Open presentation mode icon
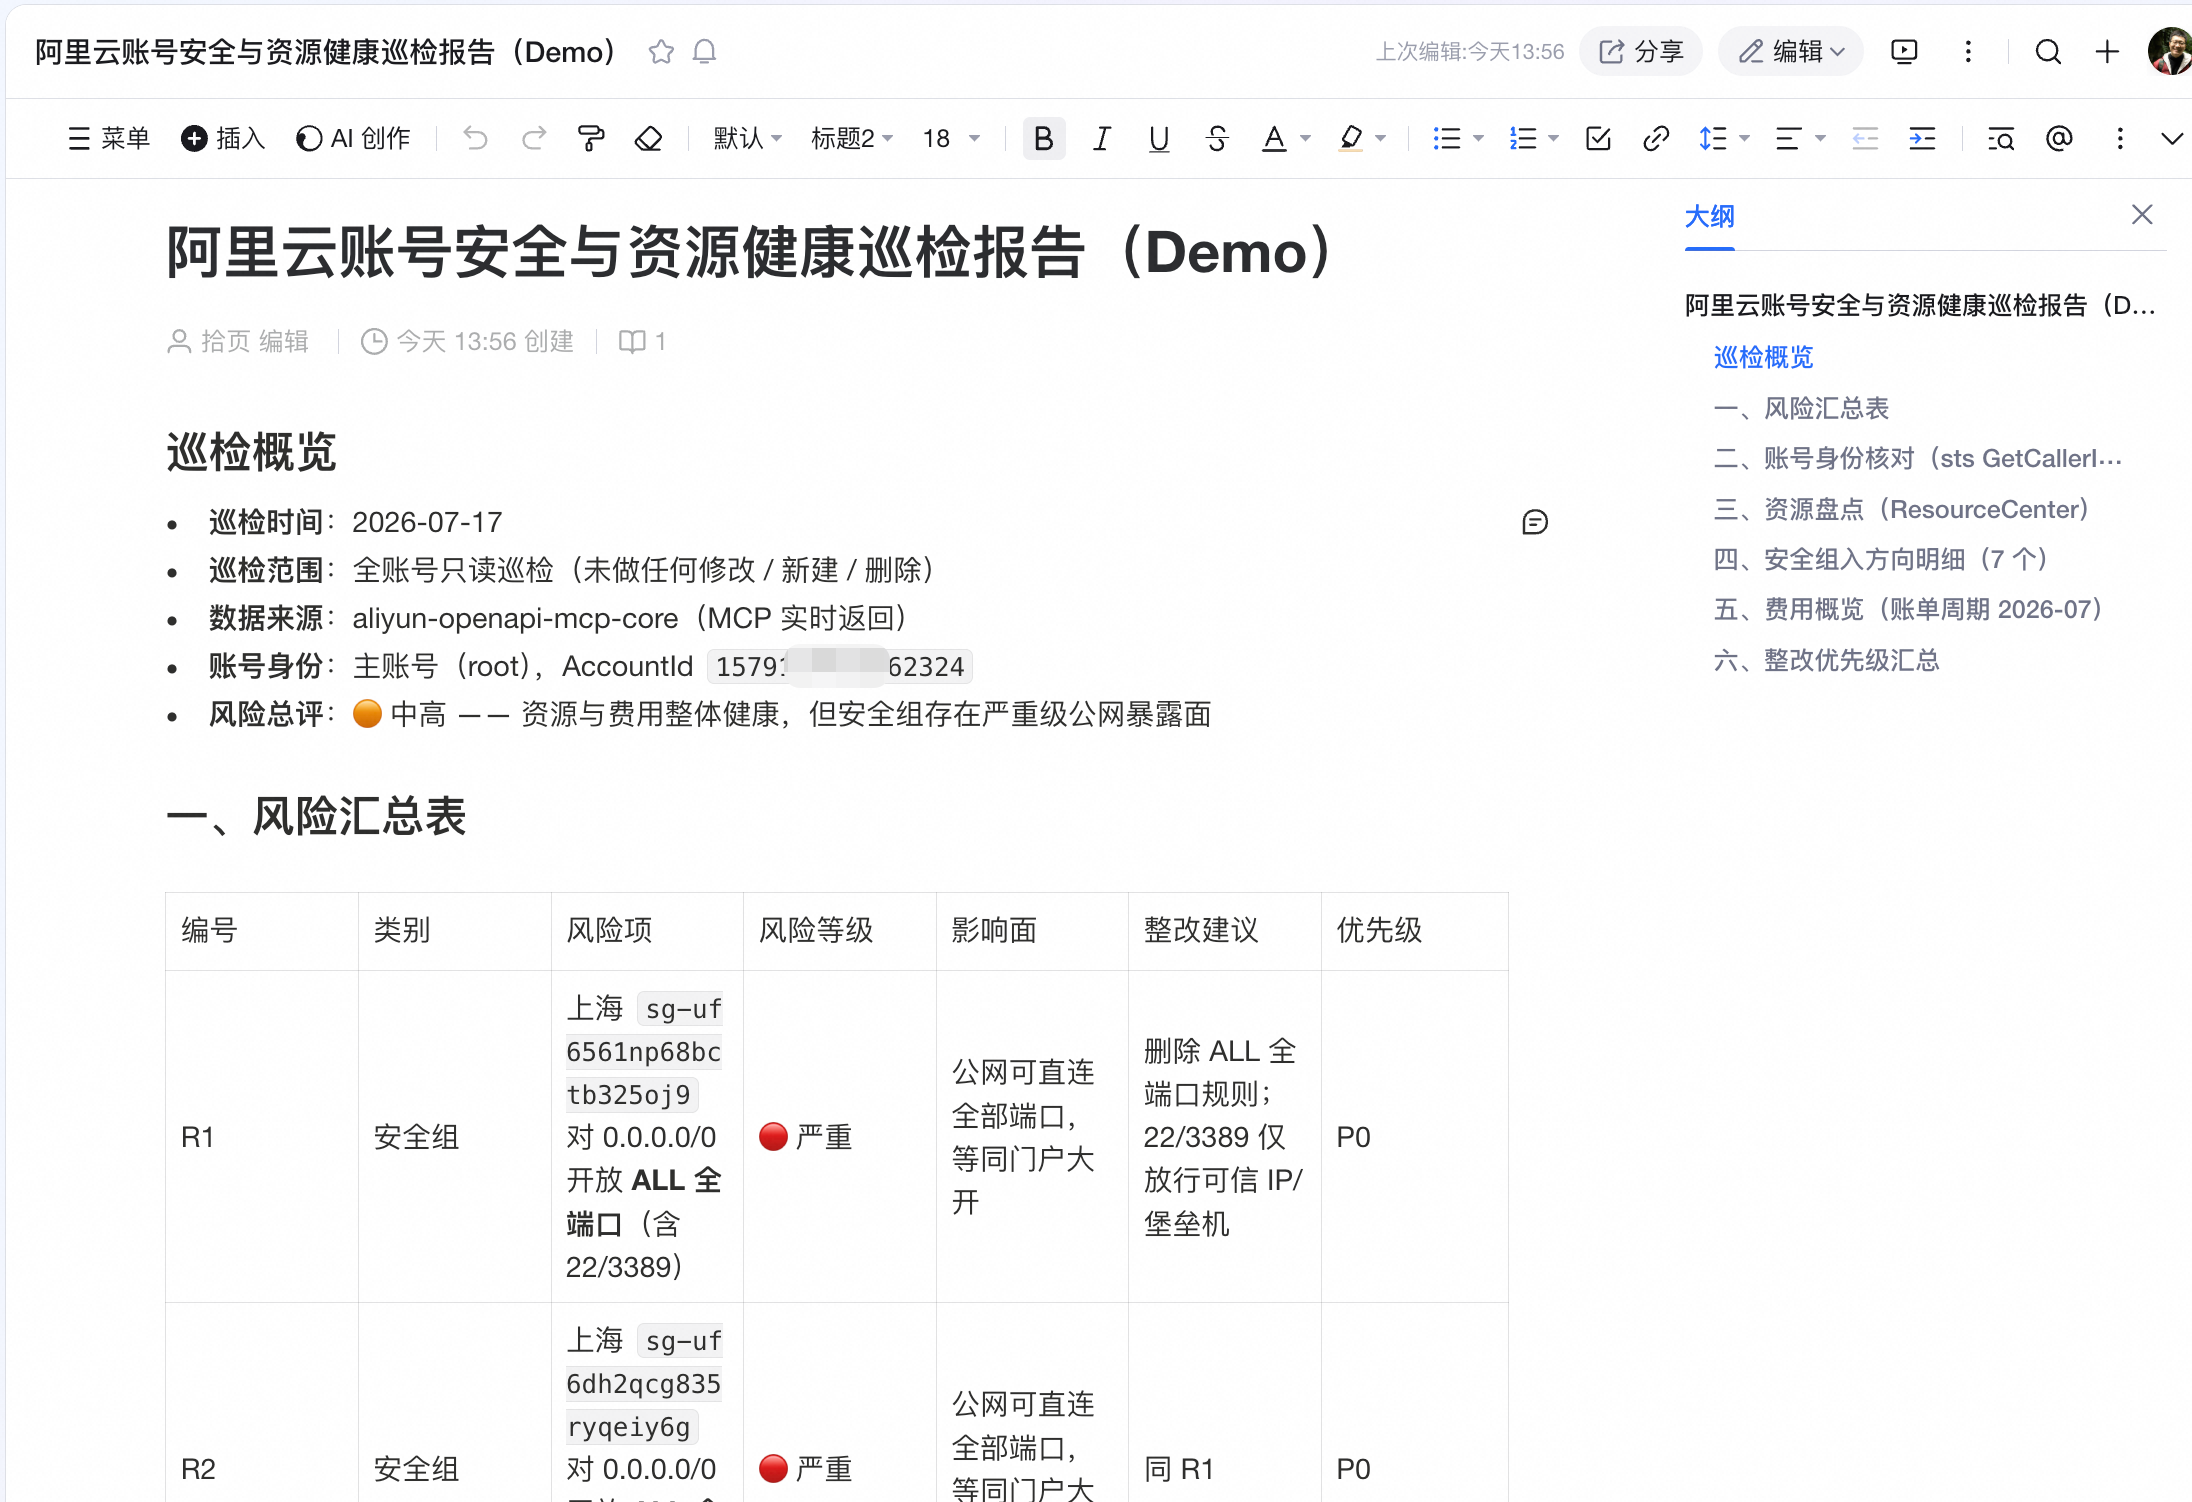This screenshot has height=1502, width=2192. pos(1904,52)
